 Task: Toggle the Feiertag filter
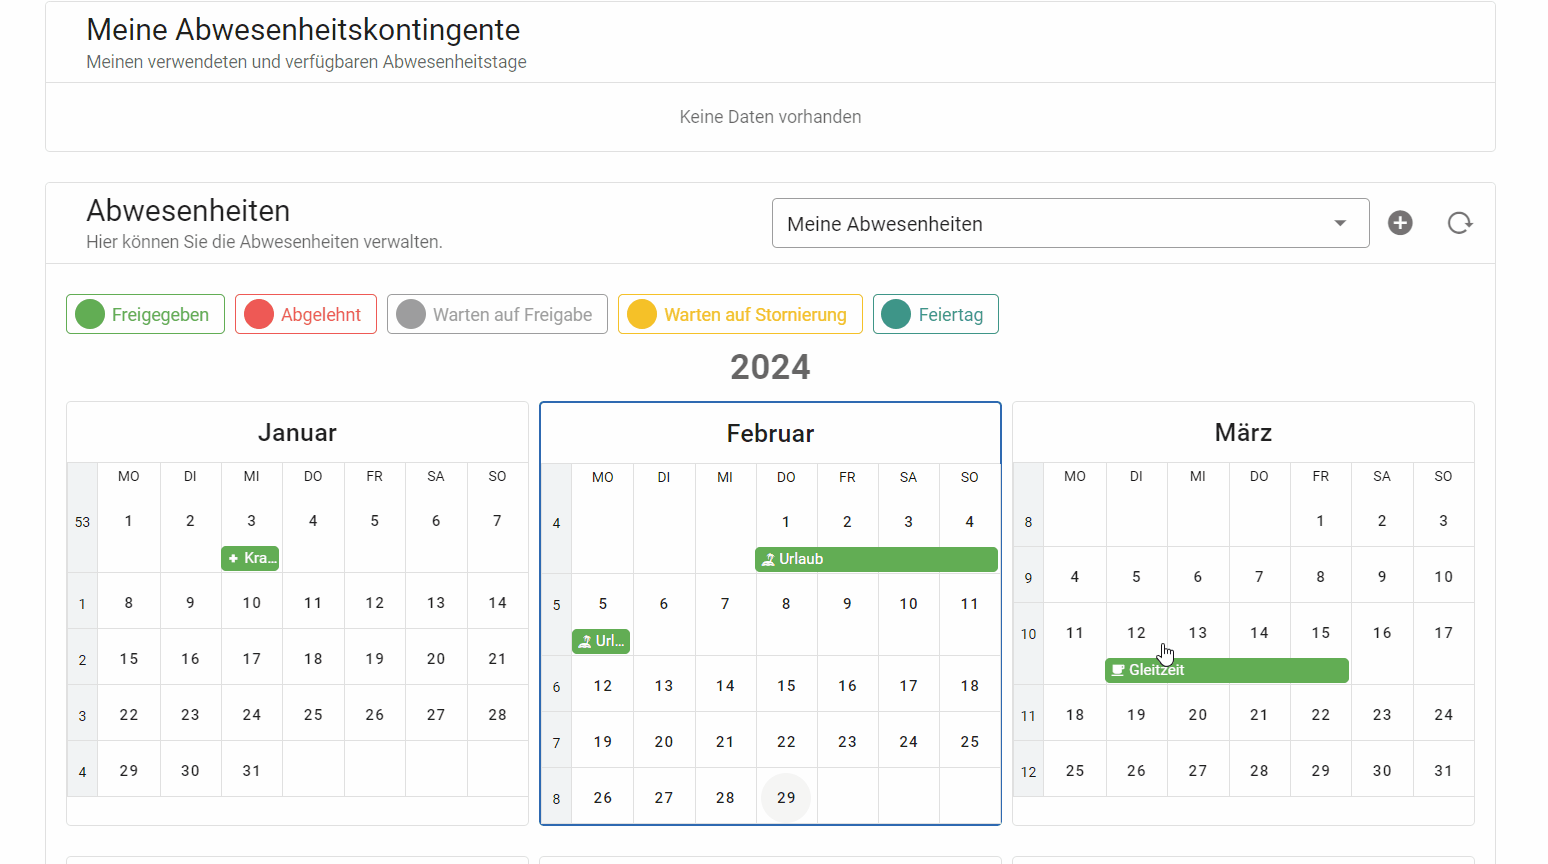935,314
